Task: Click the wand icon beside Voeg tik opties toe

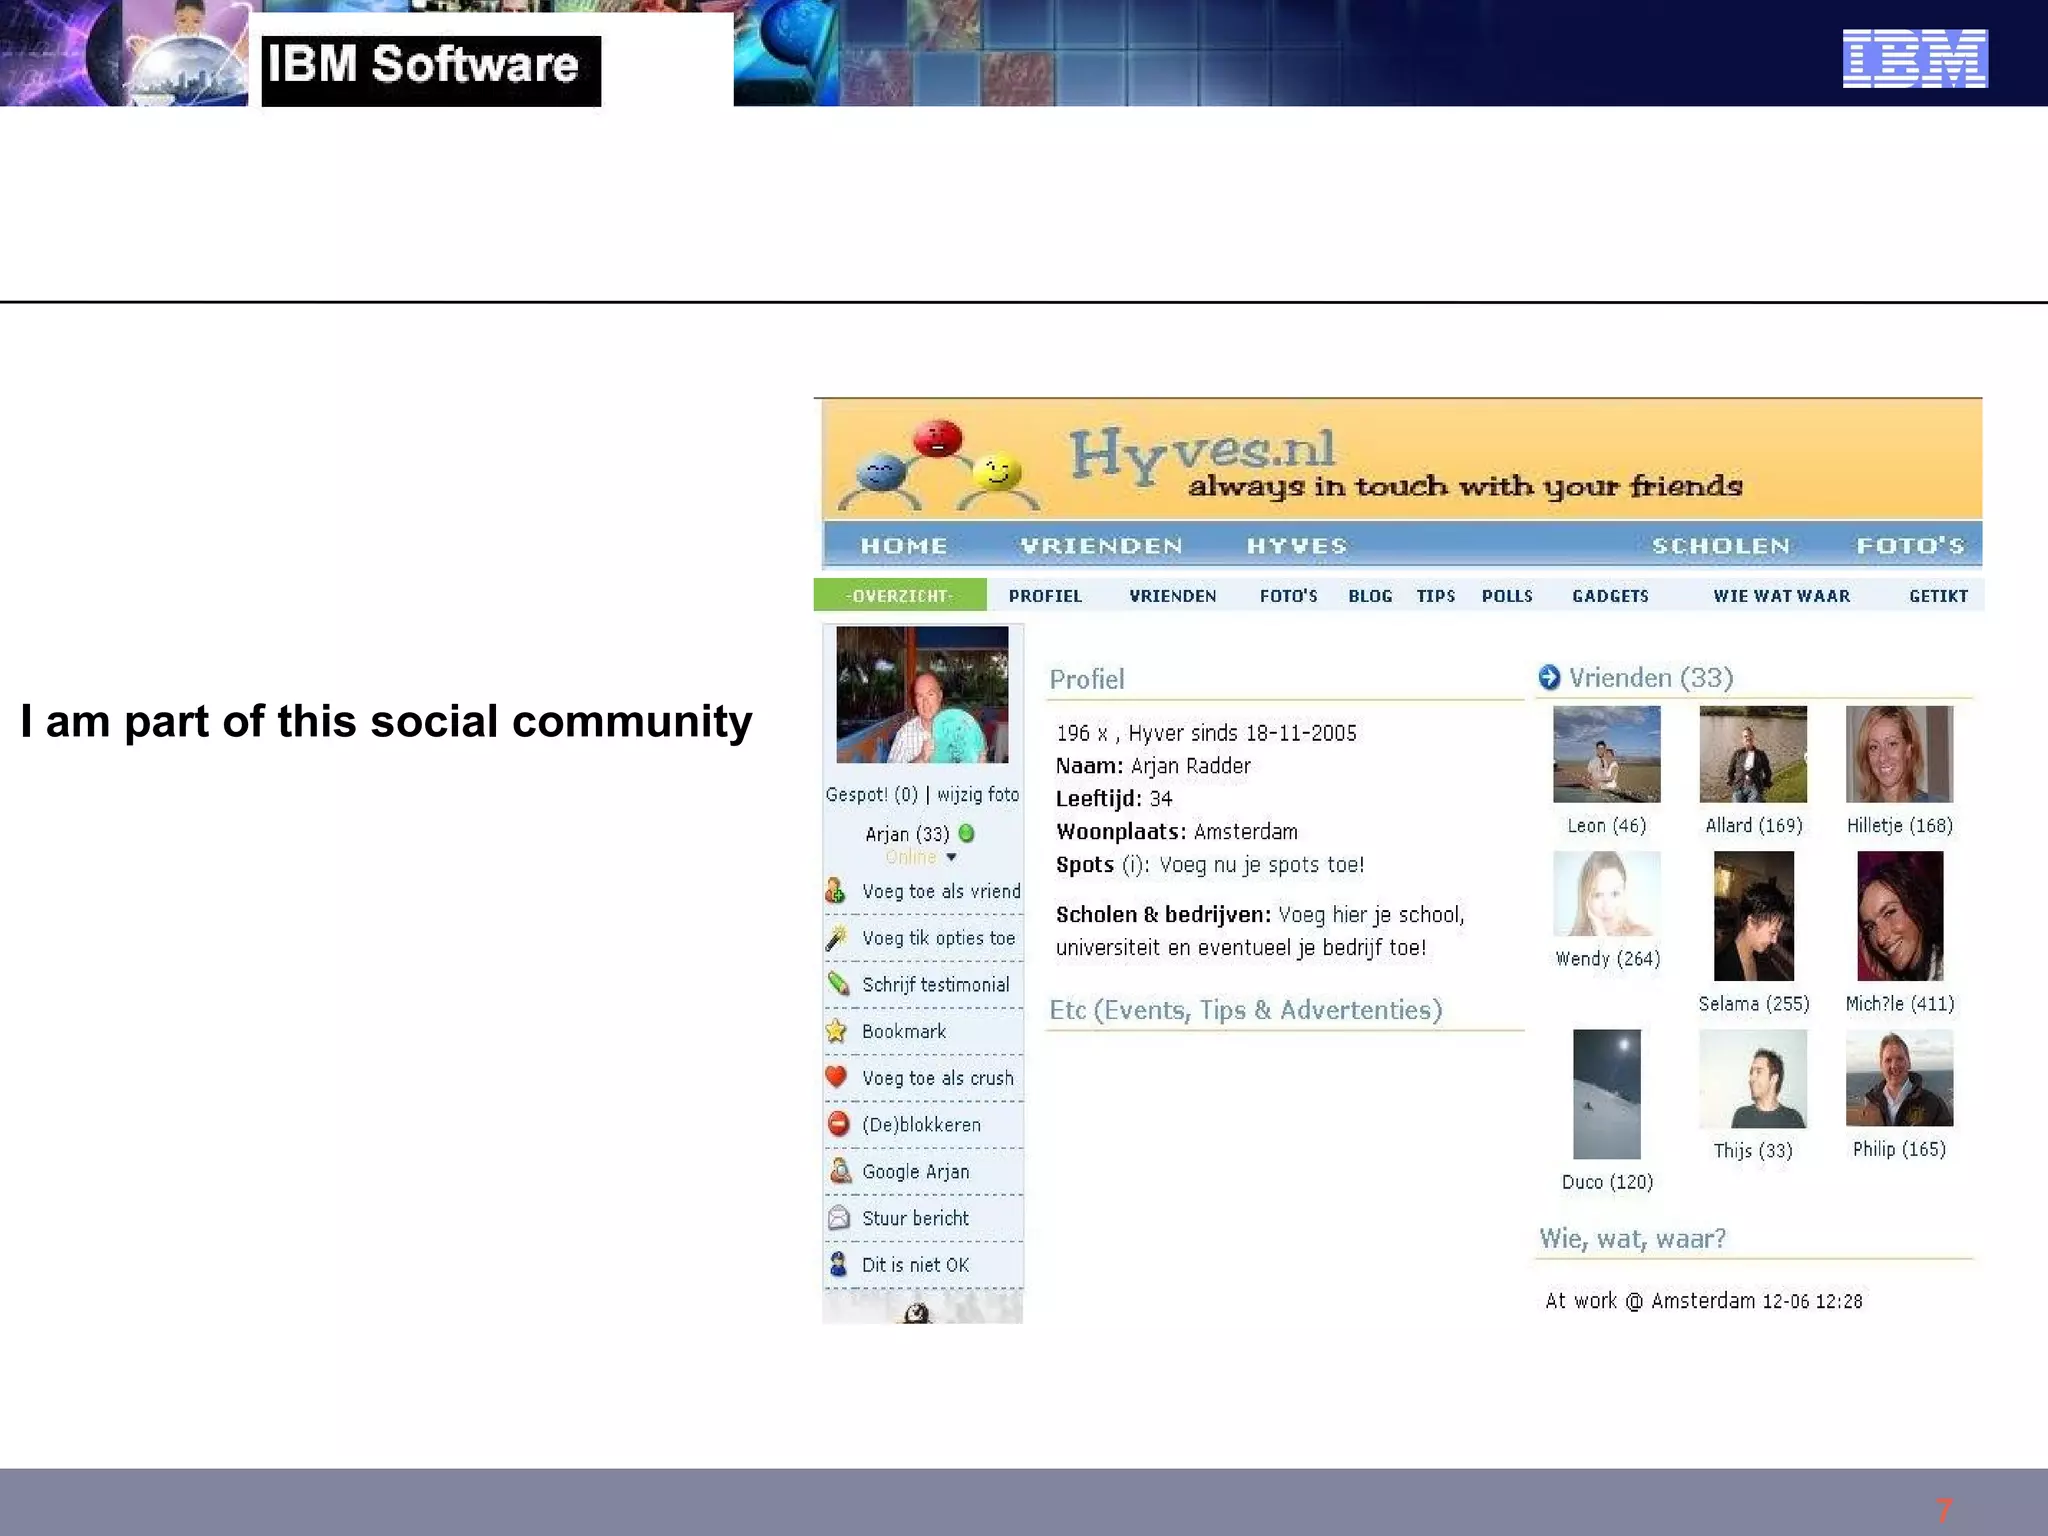Action: click(836, 937)
